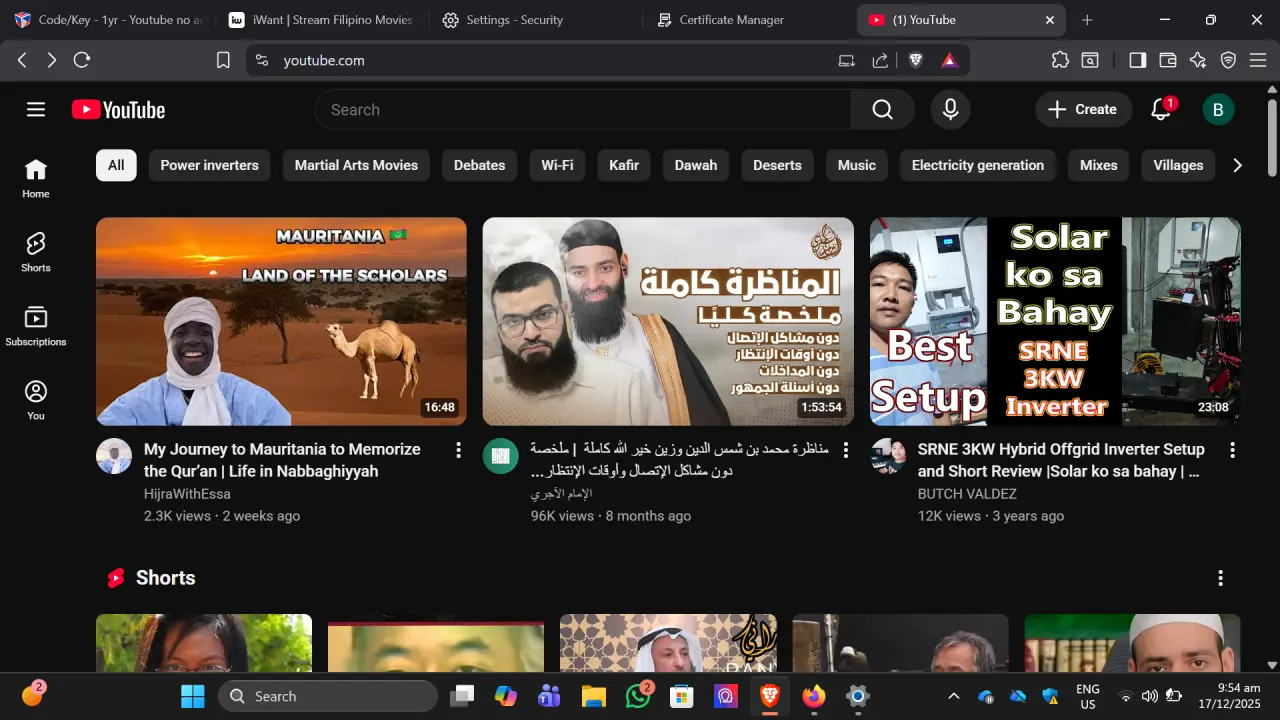The width and height of the screenshot is (1280, 720).
Task: Click the Create button
Action: tap(1083, 110)
